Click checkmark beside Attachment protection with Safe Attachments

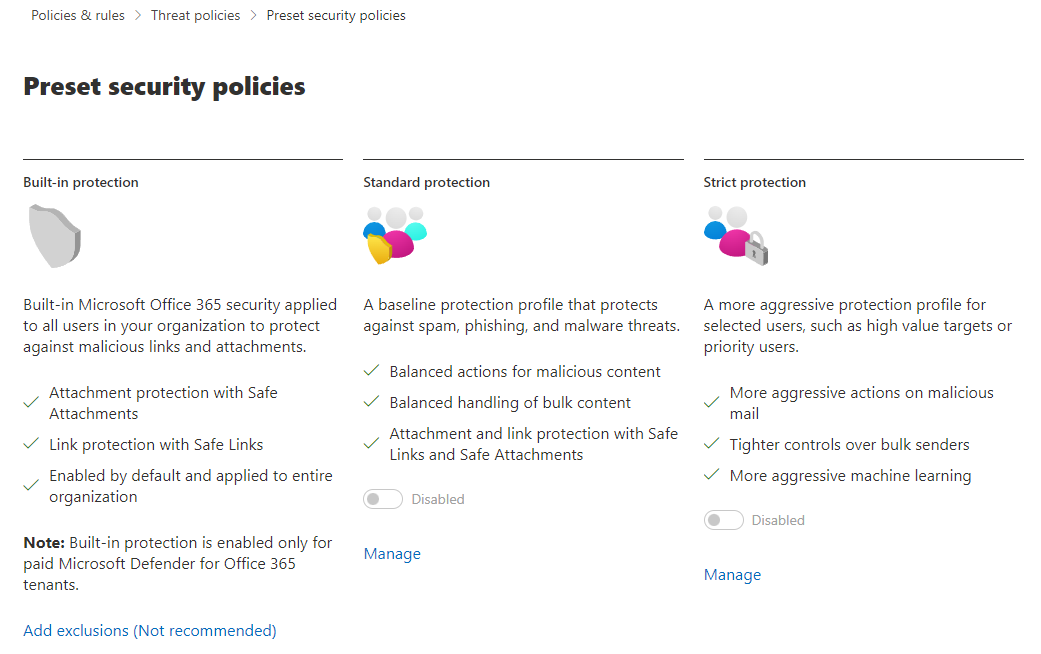pos(31,402)
